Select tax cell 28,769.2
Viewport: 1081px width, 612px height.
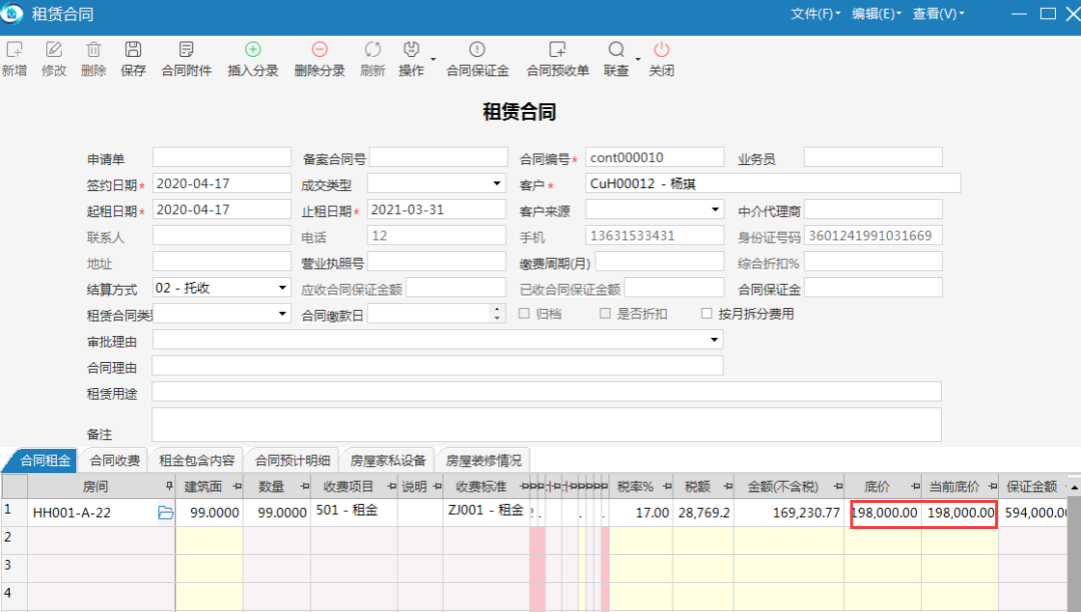[703, 513]
